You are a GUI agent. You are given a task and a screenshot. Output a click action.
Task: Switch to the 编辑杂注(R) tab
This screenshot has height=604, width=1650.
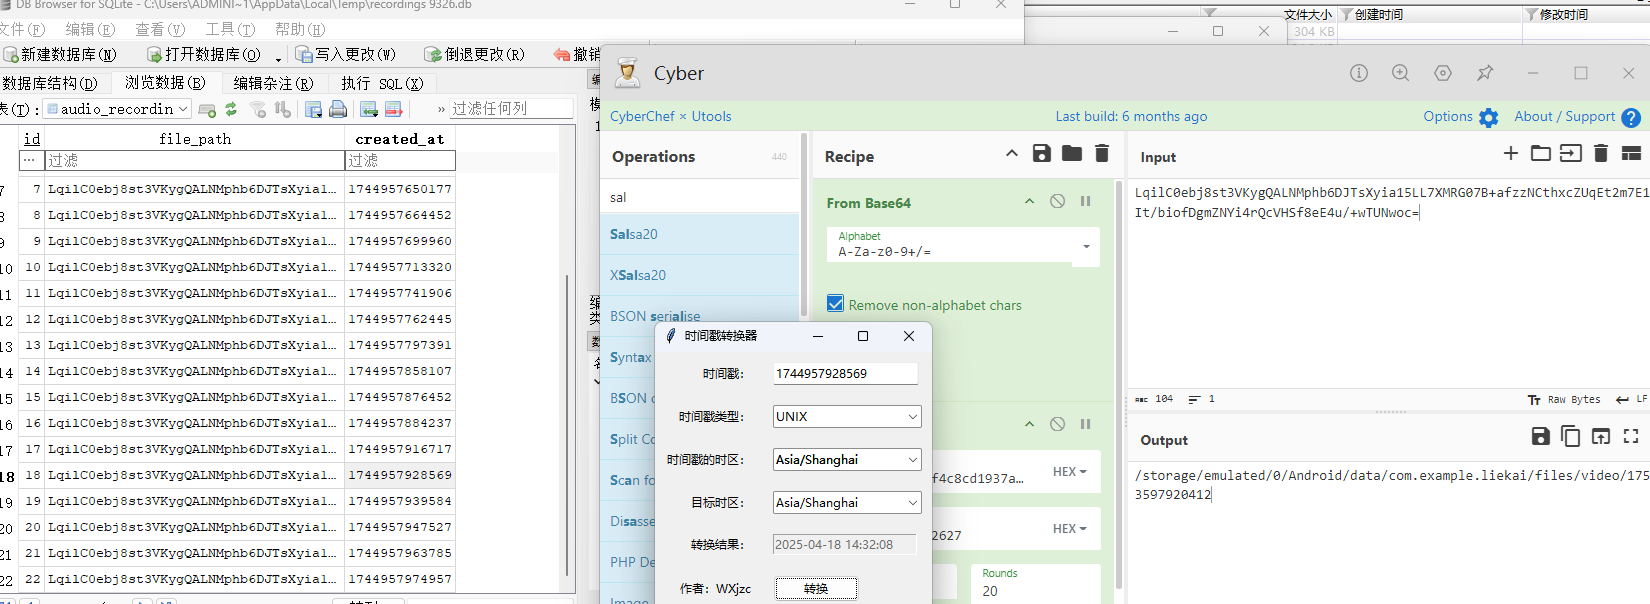[x=273, y=83]
